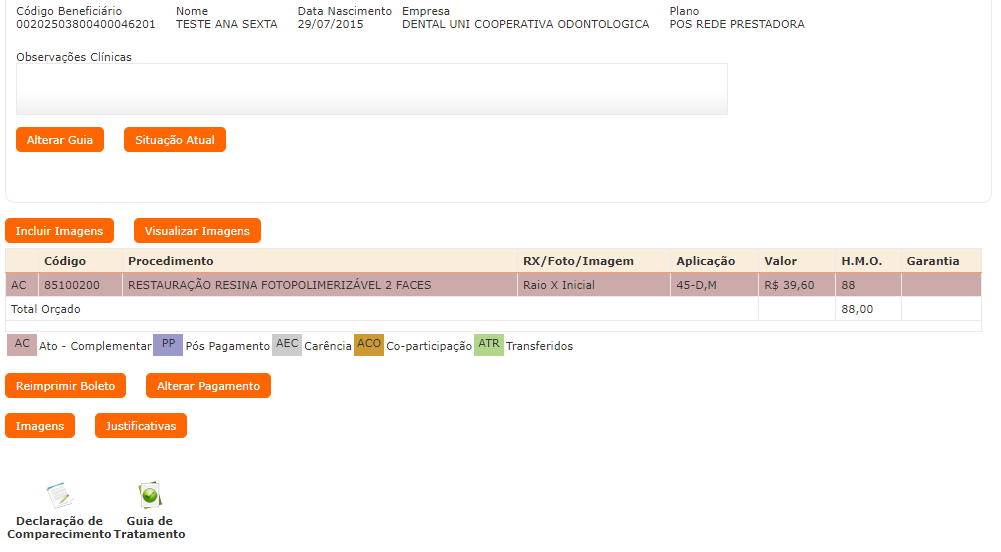Click the R$ 39,60 value cell

click(797, 285)
